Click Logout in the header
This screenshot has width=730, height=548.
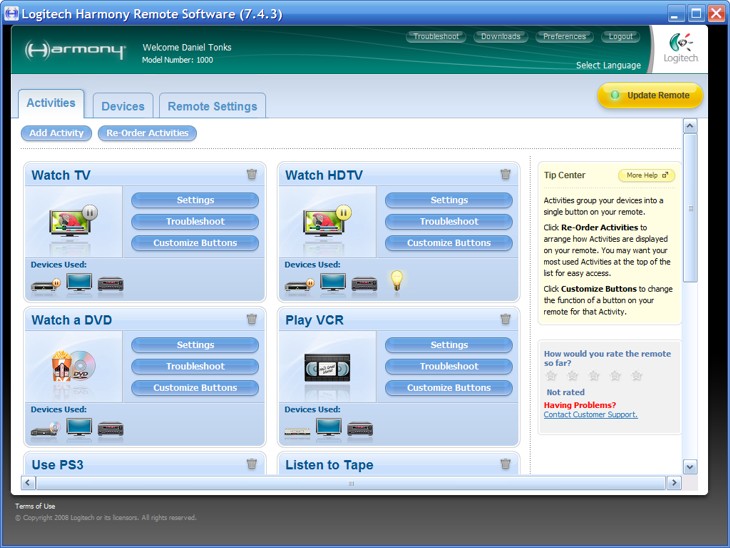pyautogui.click(x=621, y=36)
